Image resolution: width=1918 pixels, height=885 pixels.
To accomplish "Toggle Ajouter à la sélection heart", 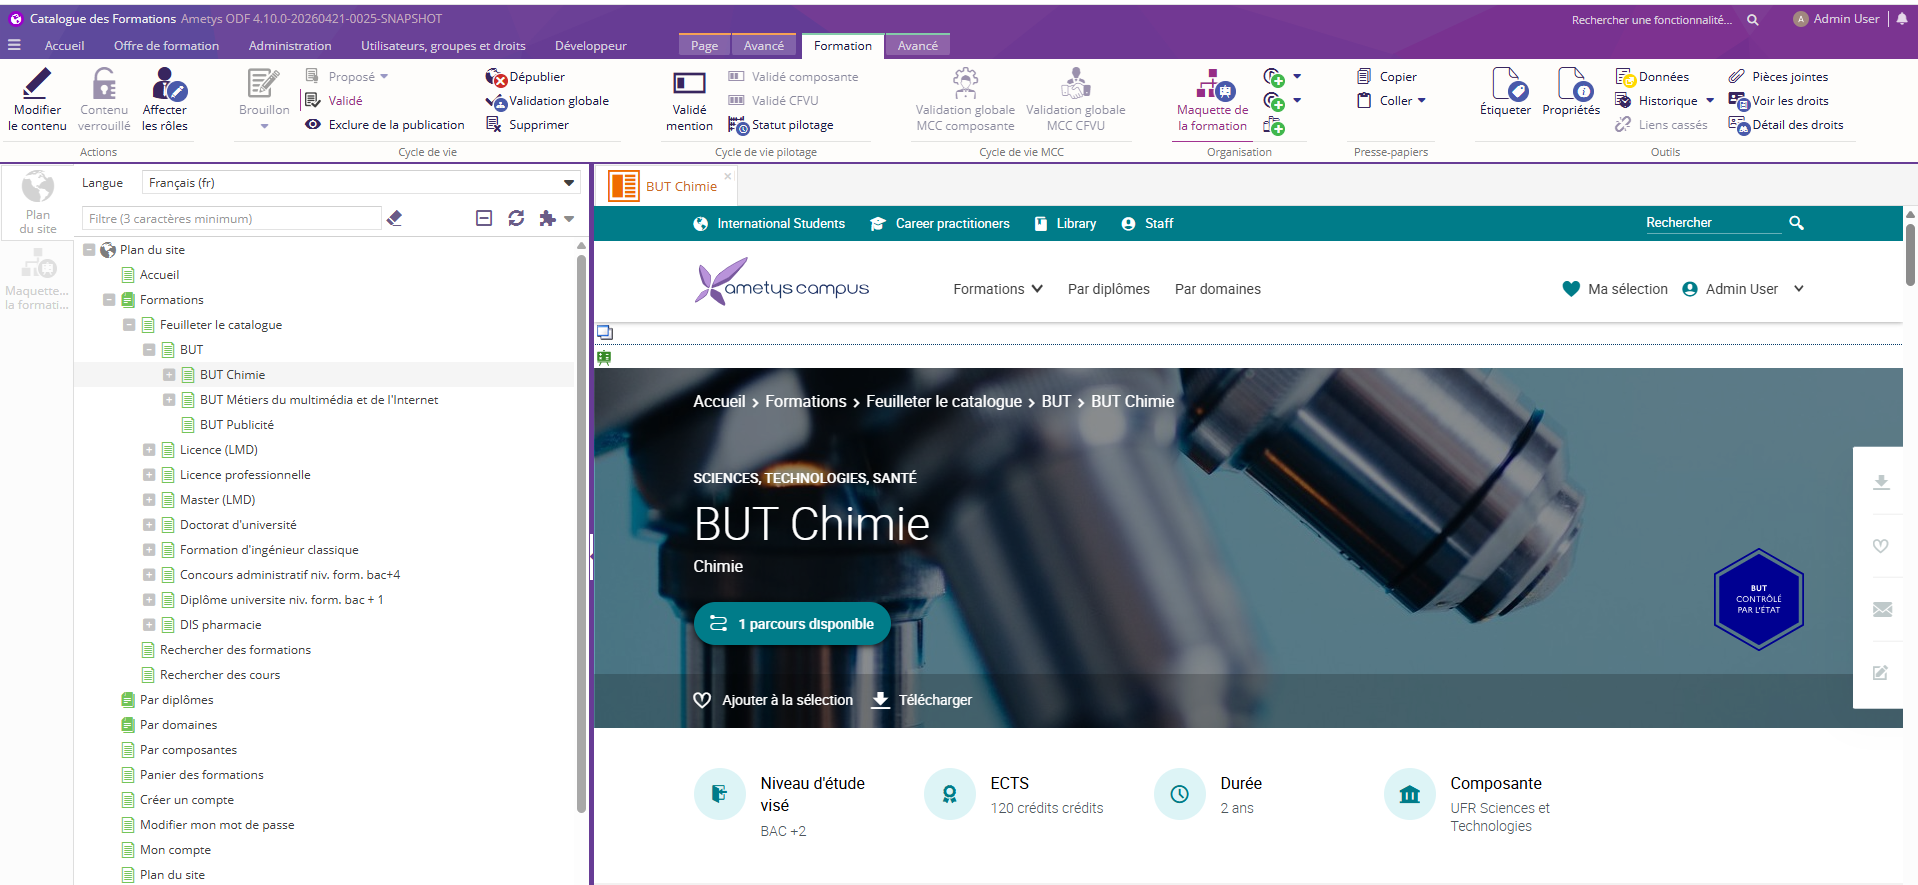I will pos(702,700).
